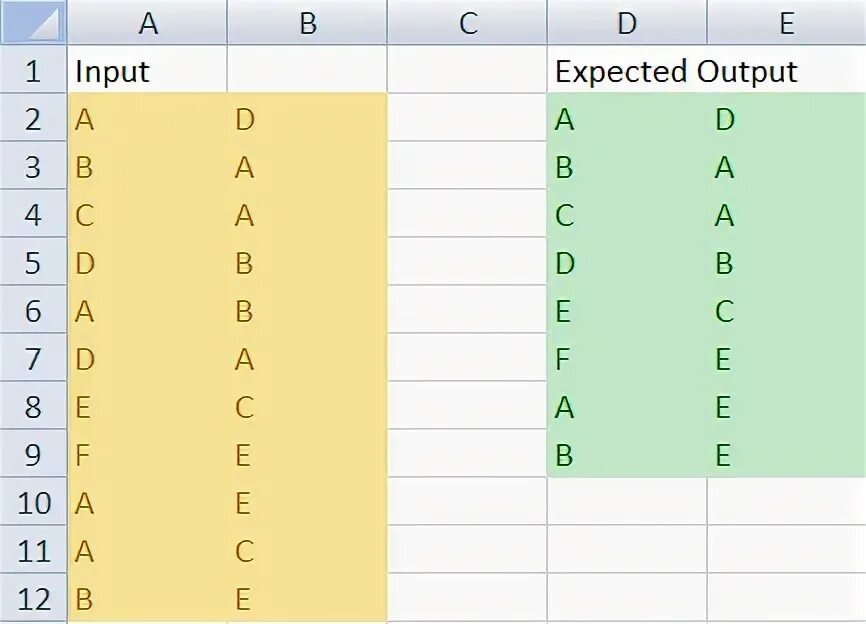Select cell B11 containing C
Screen dimensions: 866x624
coord(308,550)
